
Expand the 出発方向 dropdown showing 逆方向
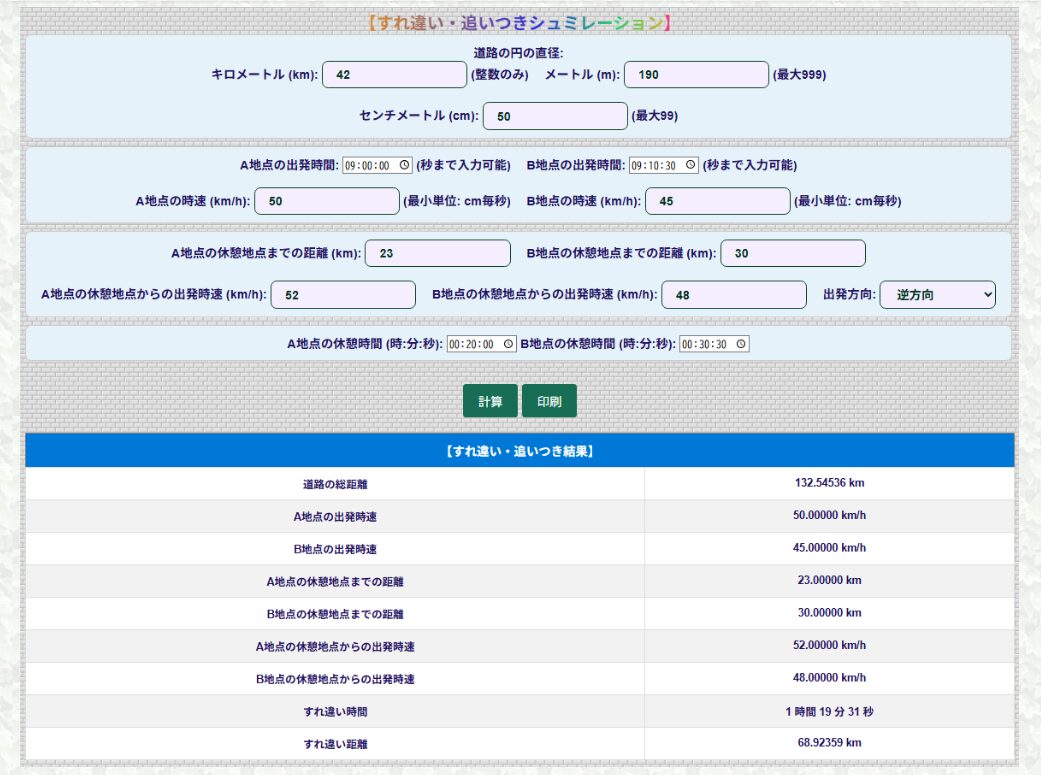tap(937, 295)
